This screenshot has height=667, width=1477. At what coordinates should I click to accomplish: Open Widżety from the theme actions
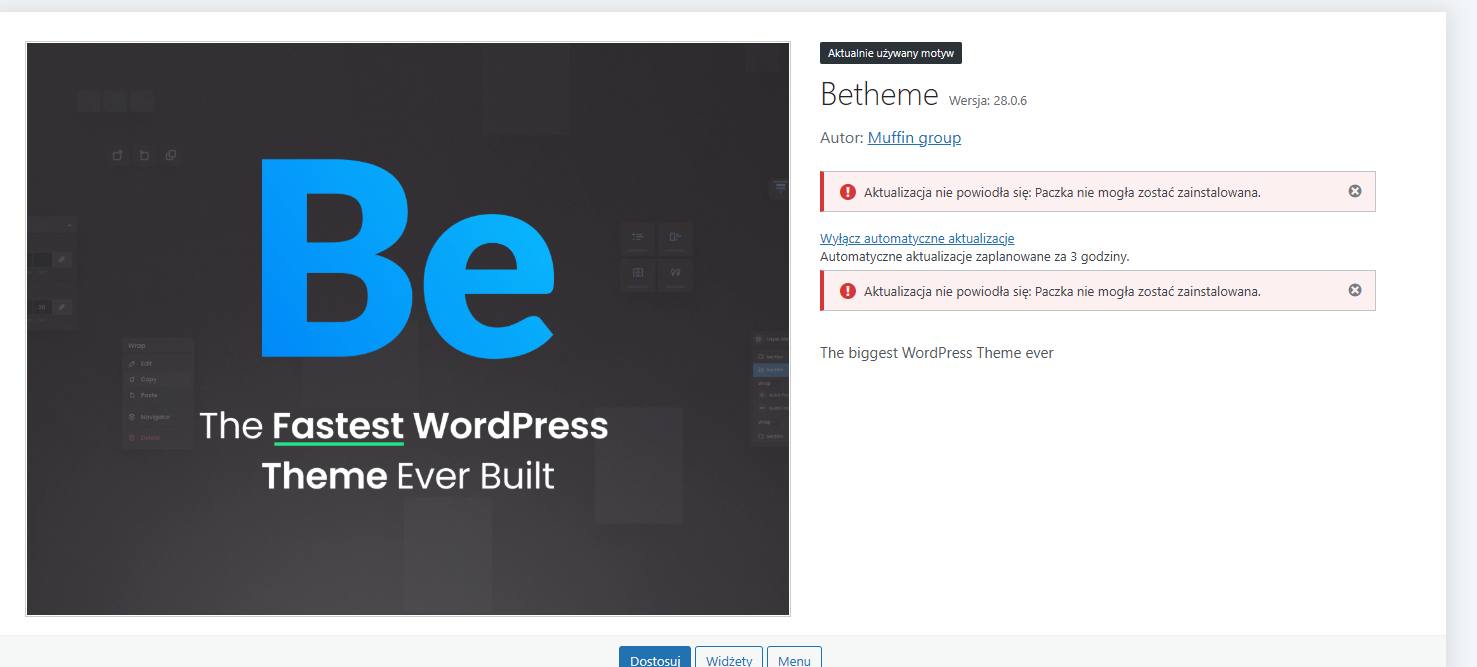pyautogui.click(x=729, y=660)
